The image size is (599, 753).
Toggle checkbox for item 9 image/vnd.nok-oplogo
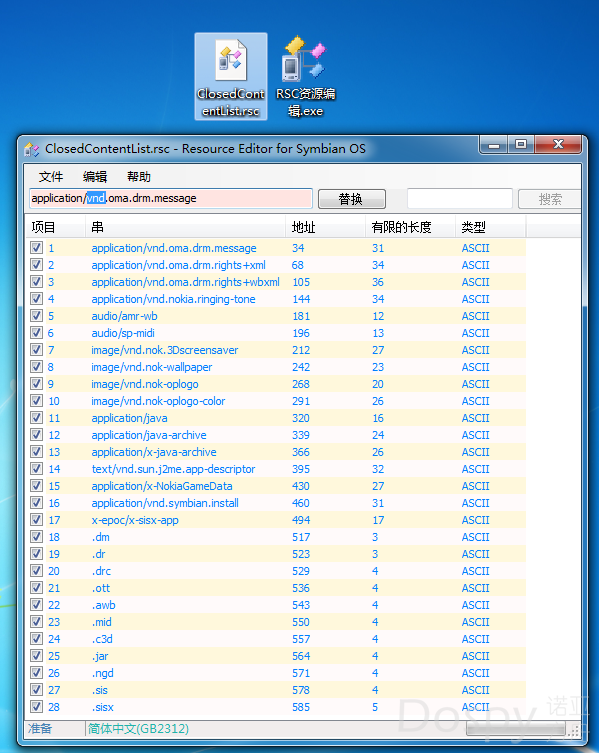click(x=37, y=384)
